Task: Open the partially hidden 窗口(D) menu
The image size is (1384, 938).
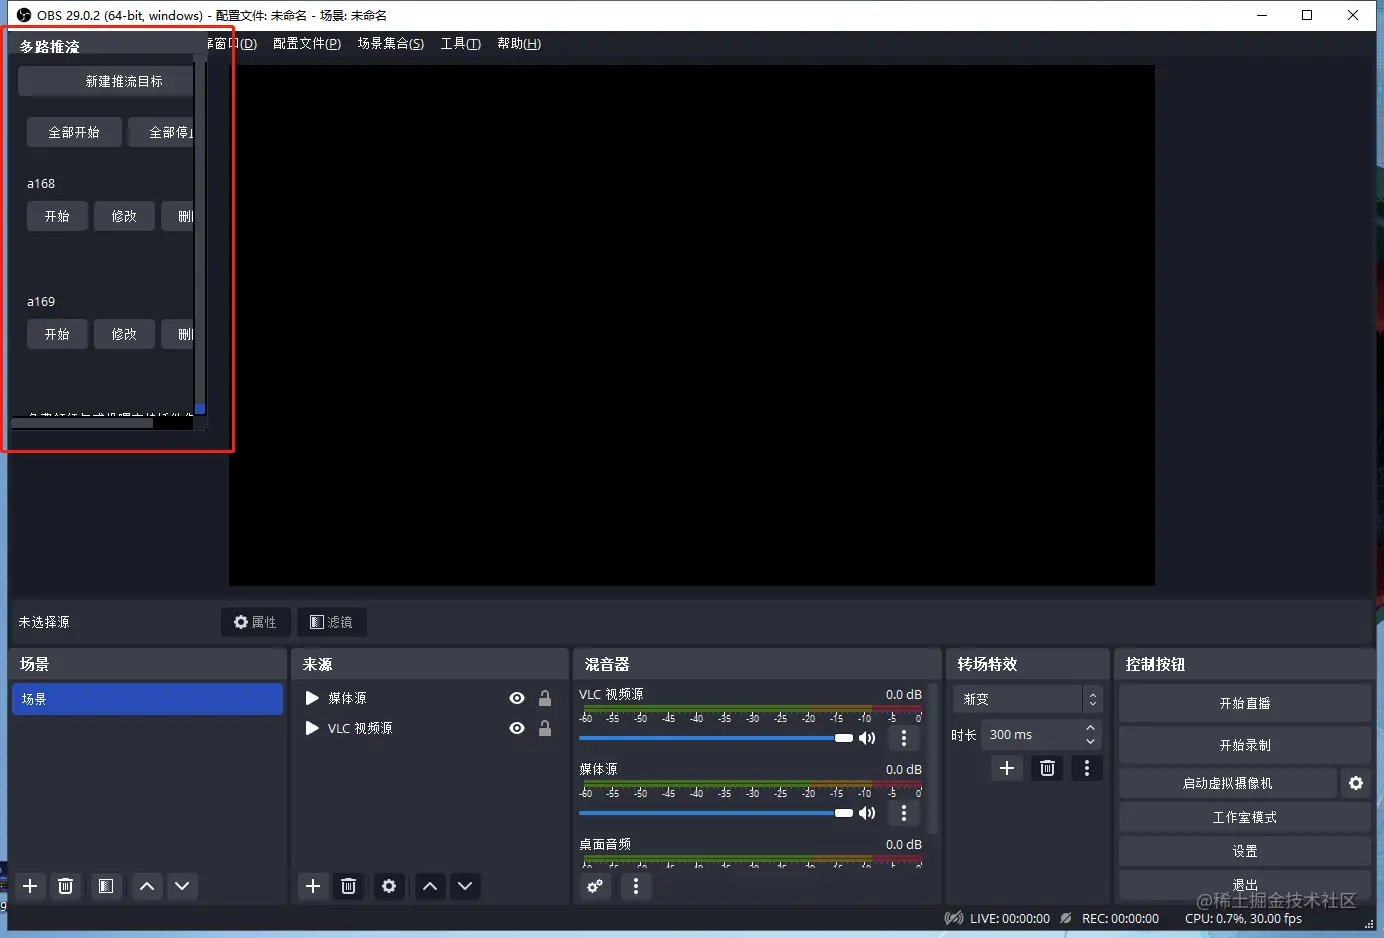Action: point(234,43)
